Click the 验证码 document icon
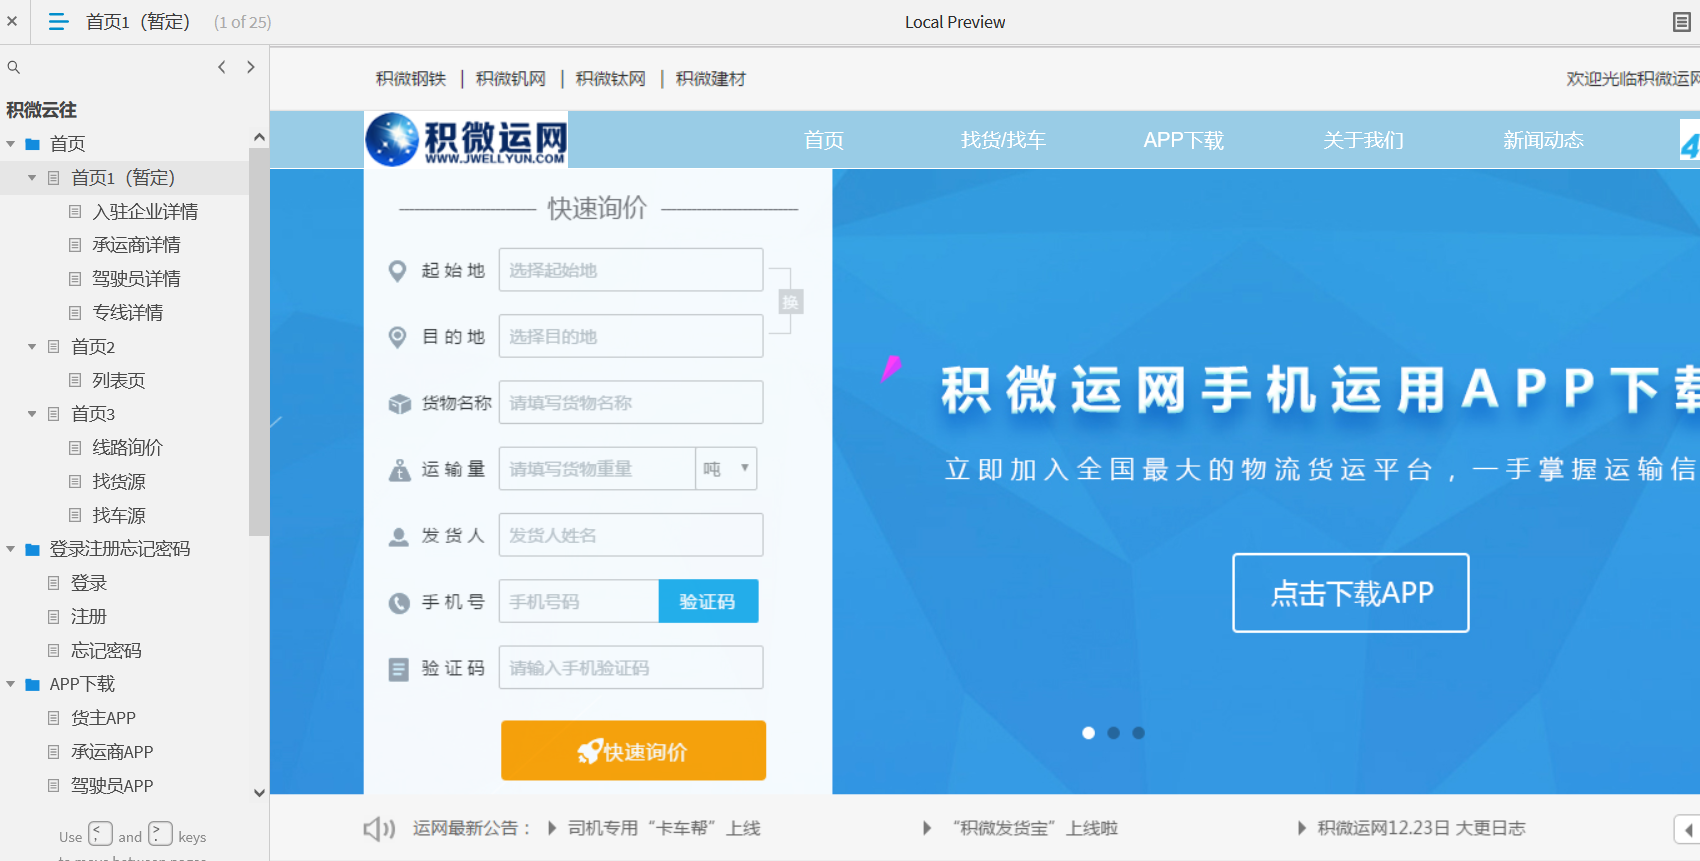The width and height of the screenshot is (1700, 861). point(398,669)
